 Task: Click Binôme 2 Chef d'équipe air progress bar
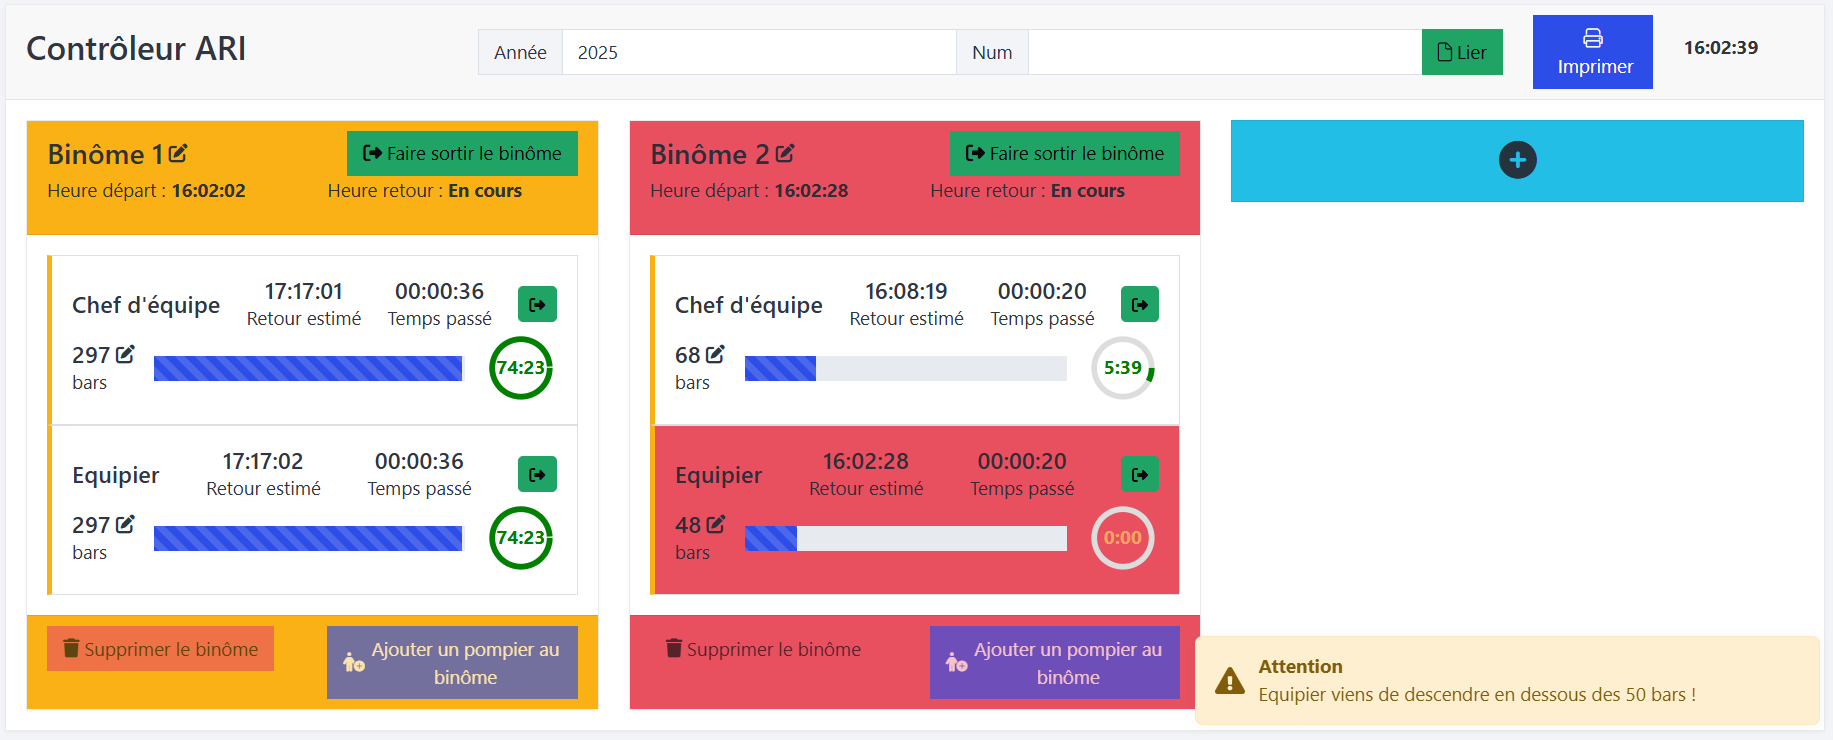click(906, 368)
